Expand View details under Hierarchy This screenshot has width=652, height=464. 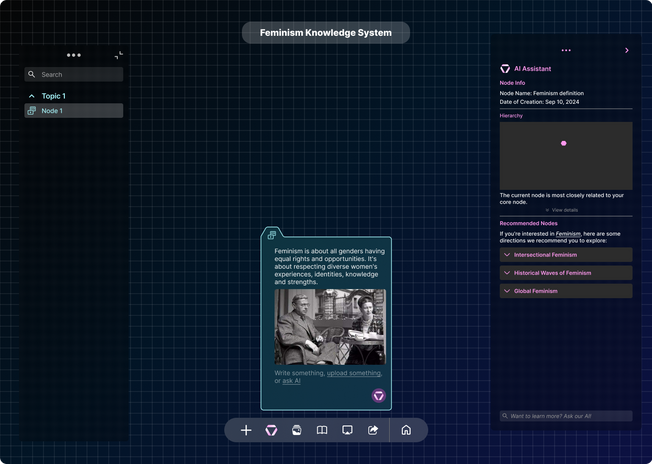[x=562, y=210]
